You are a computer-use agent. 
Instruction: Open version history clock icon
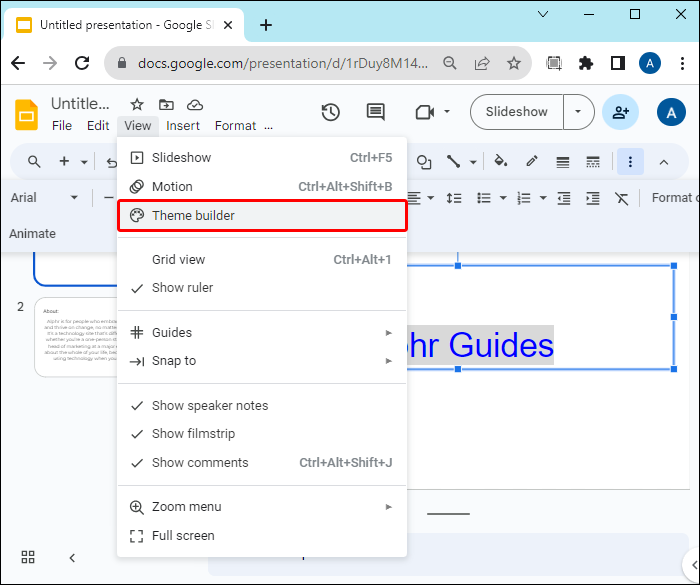330,112
